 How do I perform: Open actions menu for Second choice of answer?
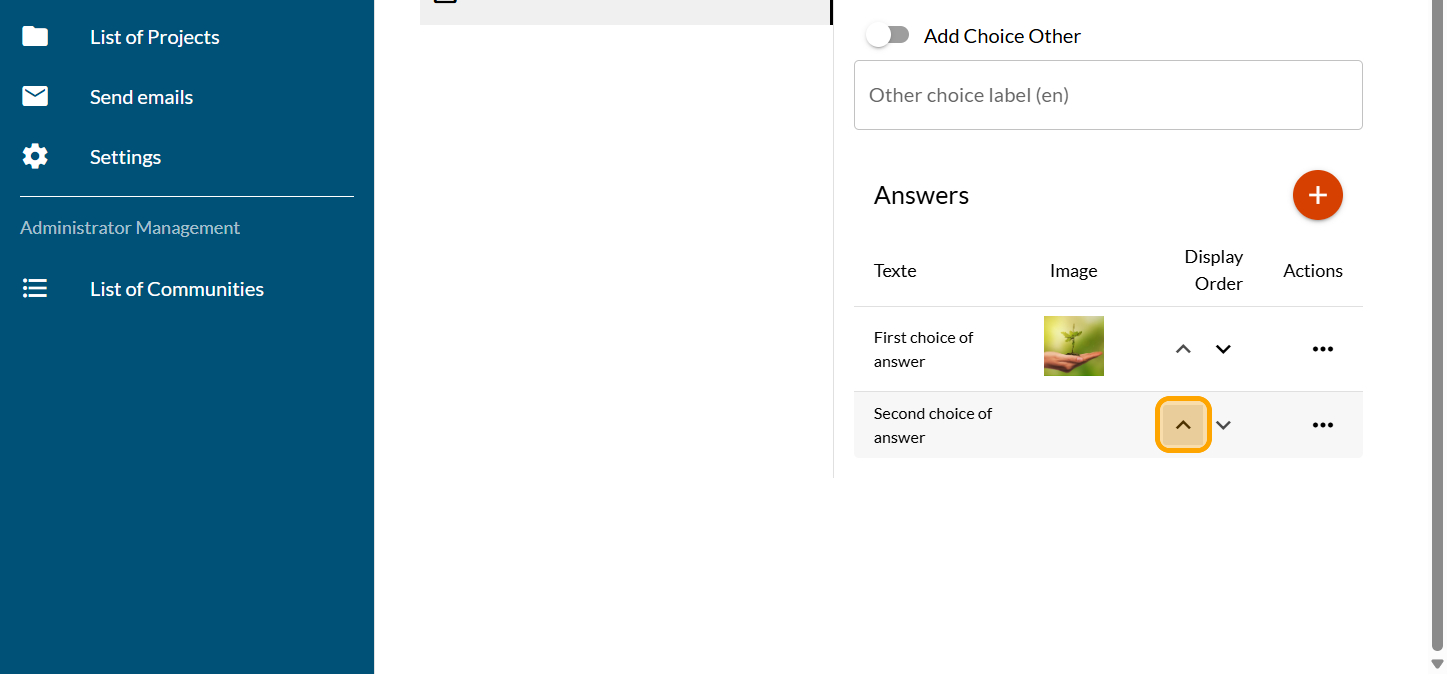point(1322,425)
